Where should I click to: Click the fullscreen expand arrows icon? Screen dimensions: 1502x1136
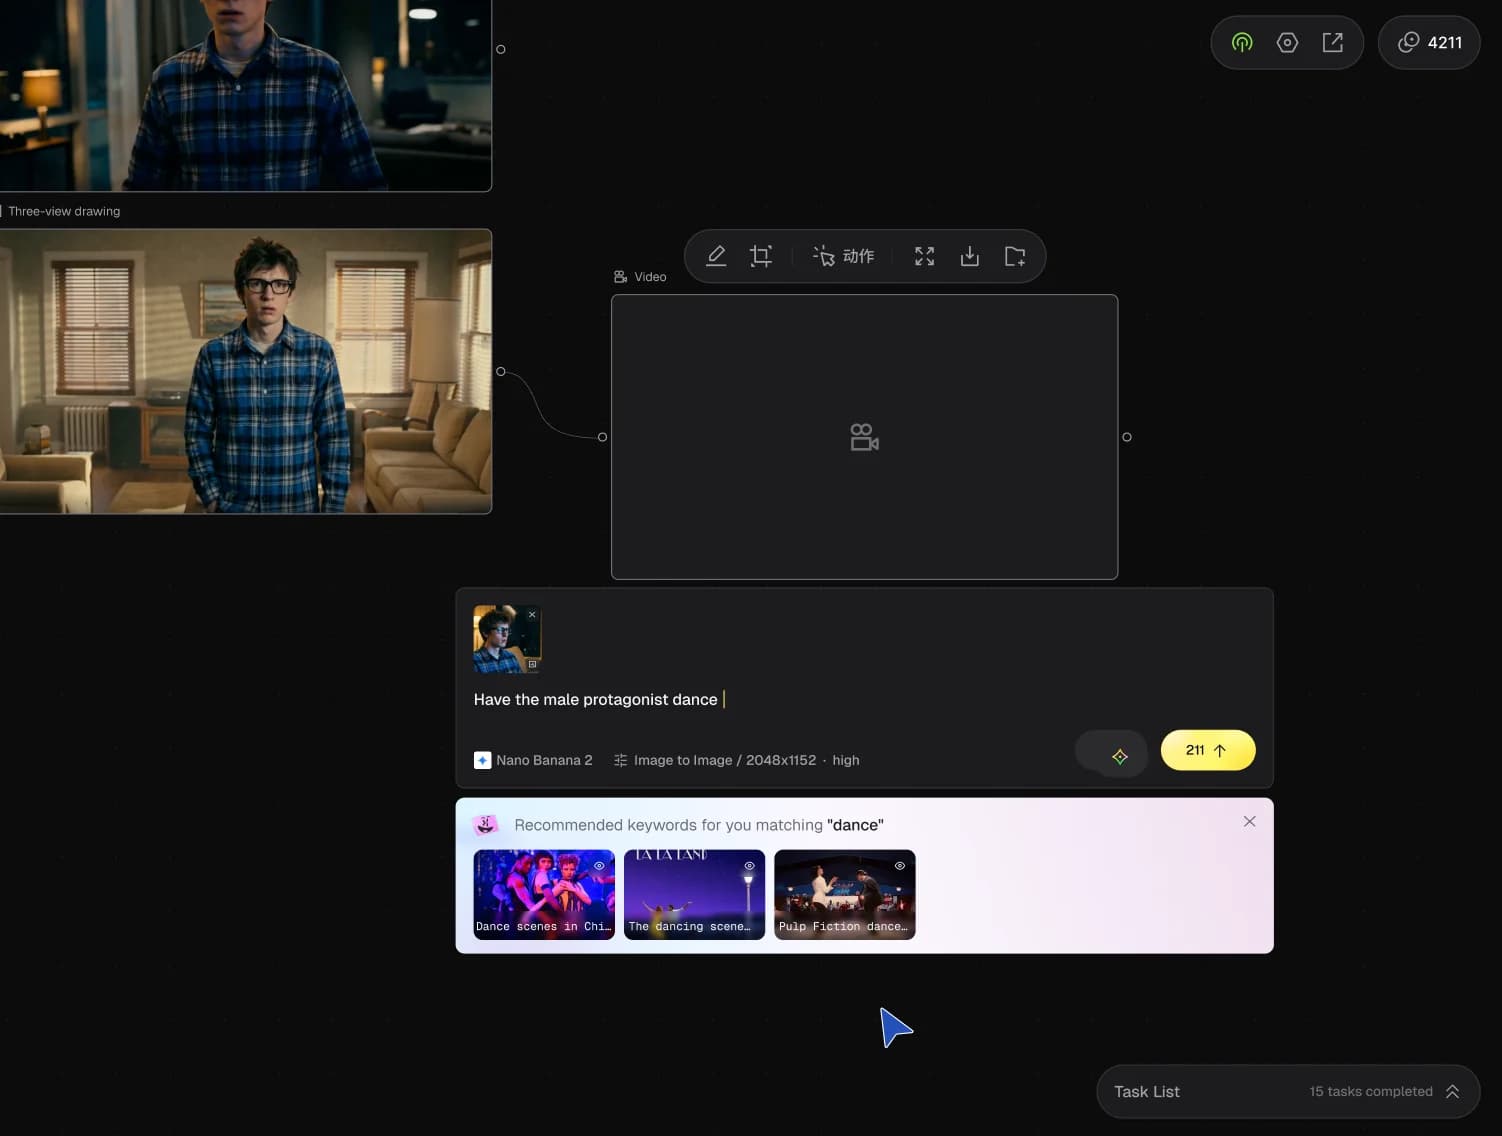tap(925, 256)
